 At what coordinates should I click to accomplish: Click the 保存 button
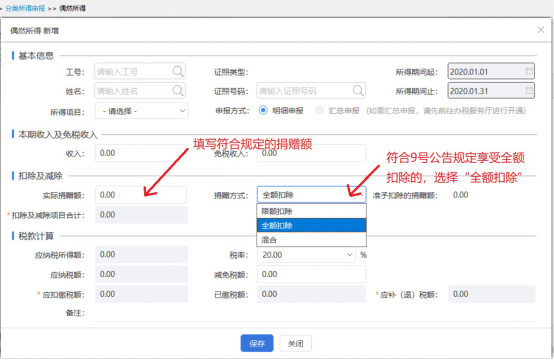point(257,343)
